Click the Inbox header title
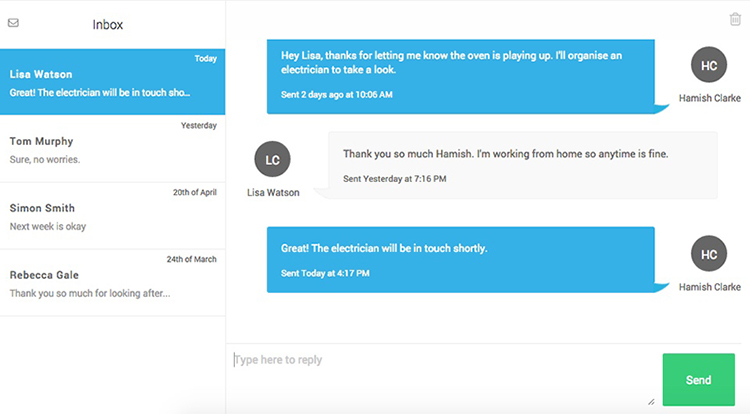The width and height of the screenshot is (750, 414). (x=108, y=24)
